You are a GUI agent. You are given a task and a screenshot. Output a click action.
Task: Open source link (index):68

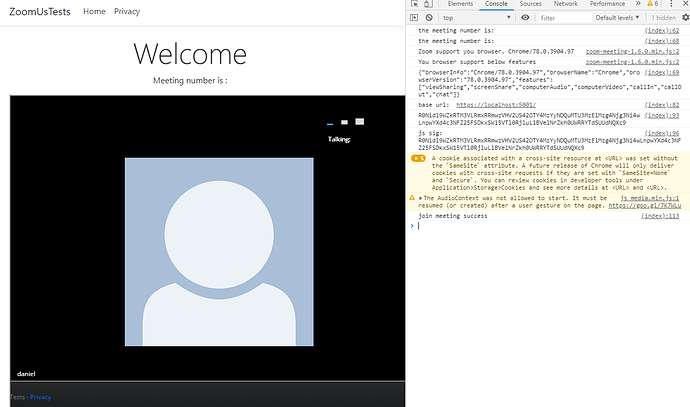[662, 41]
